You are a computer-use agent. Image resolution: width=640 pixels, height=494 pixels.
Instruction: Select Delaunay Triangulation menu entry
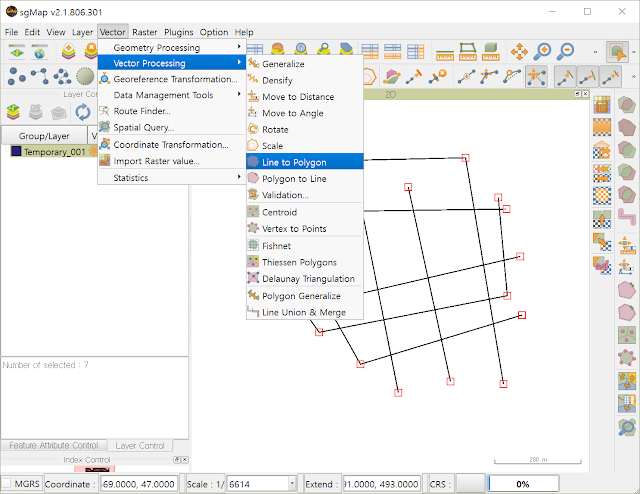pyautogui.click(x=305, y=278)
